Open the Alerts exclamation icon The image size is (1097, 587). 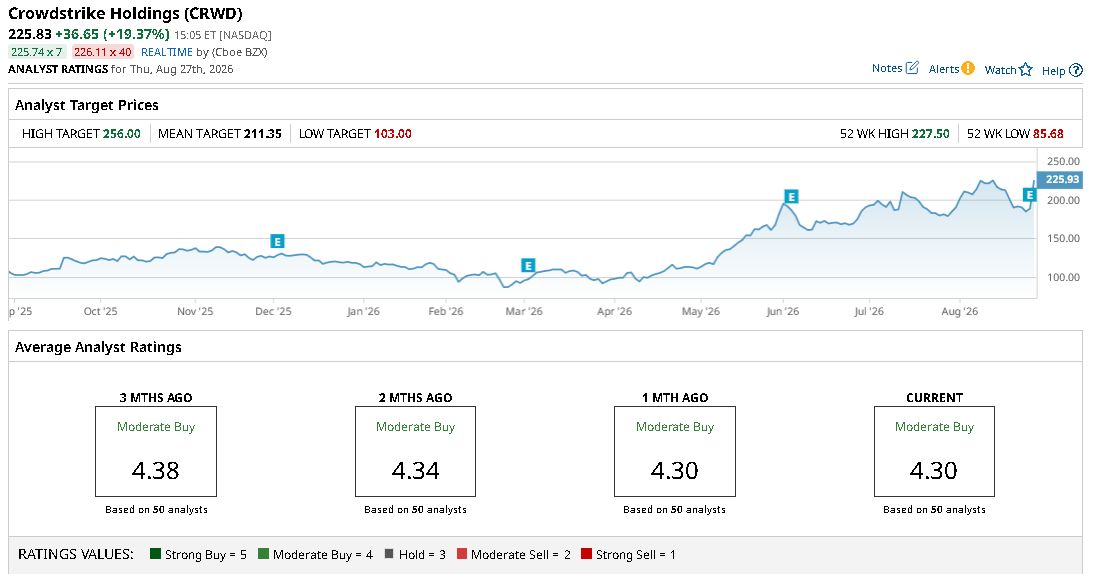pos(968,68)
